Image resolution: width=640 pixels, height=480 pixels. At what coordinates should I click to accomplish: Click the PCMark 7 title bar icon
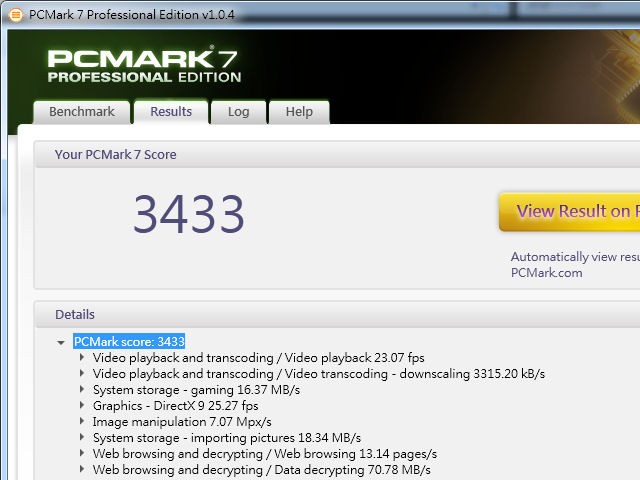[x=16, y=15]
